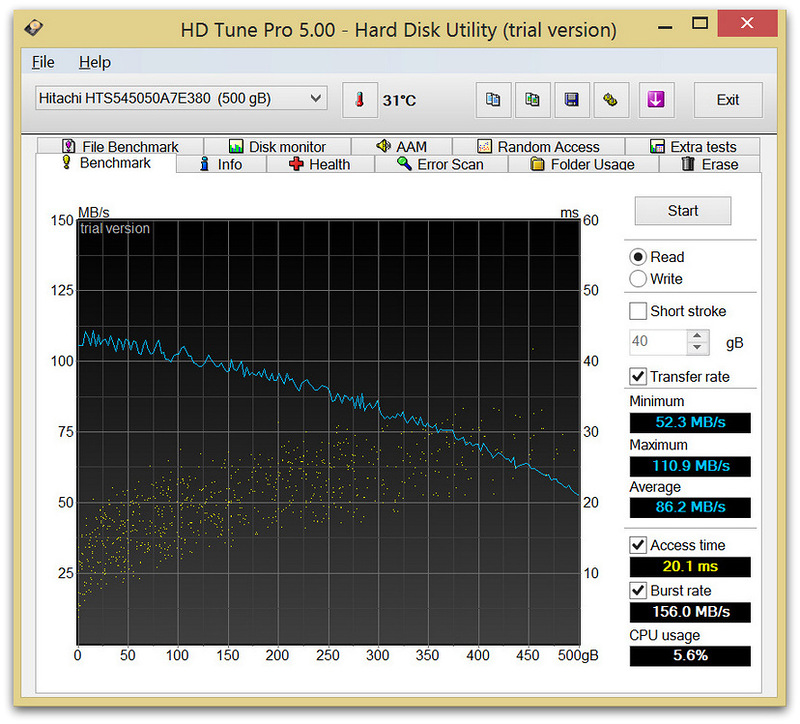The height and width of the screenshot is (724, 800).
Task: Click the thermometer temperature icon
Action: point(360,99)
